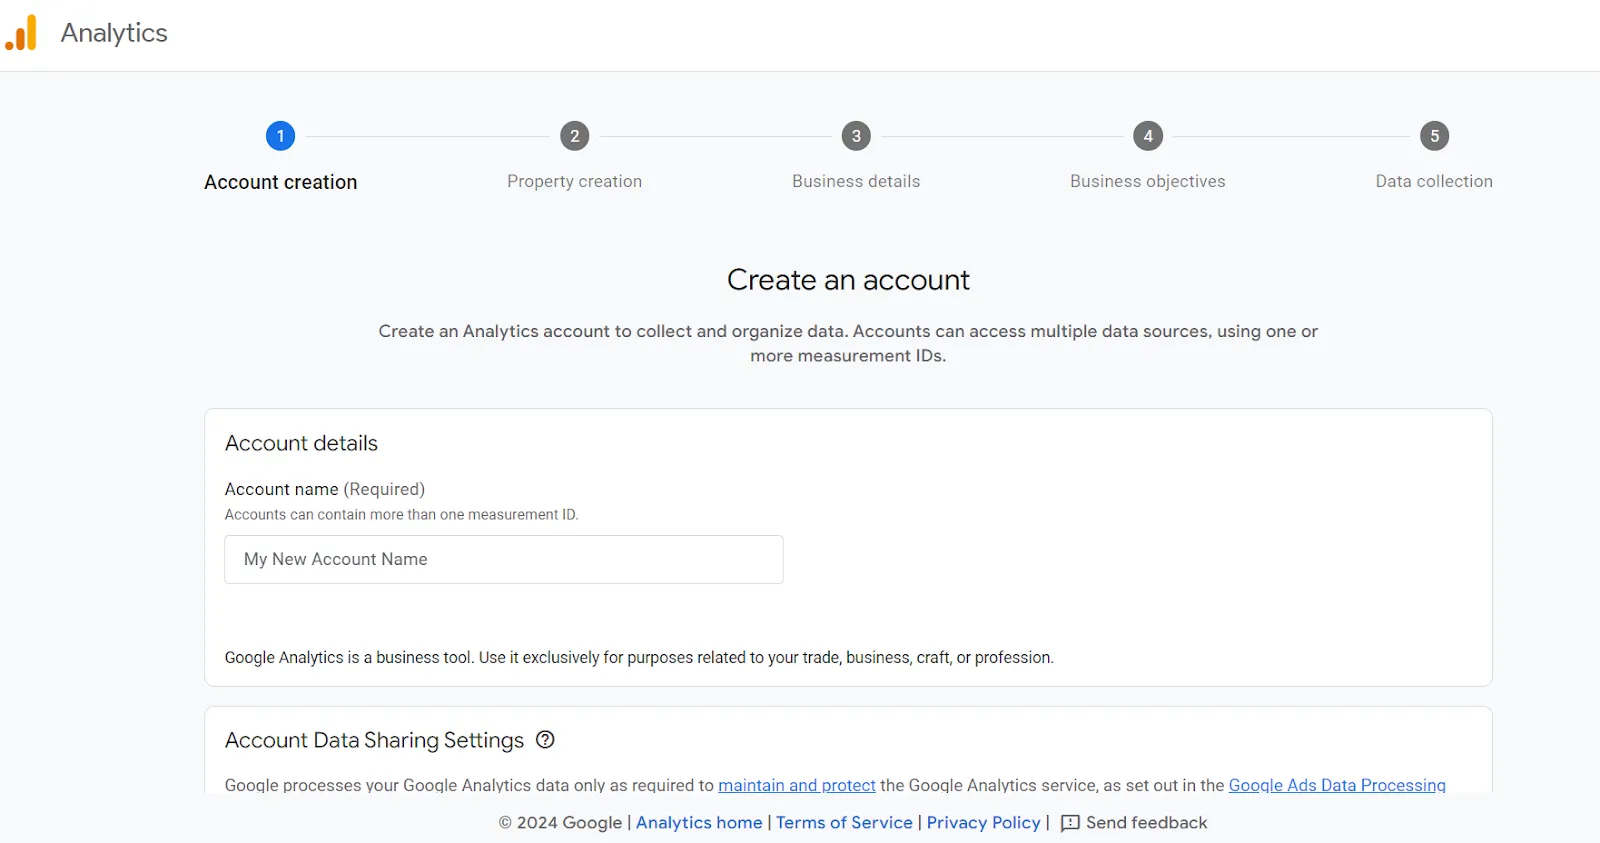Viewport: 1600px width, 843px height.
Task: Select step 3 circle for Business details
Action: coord(856,136)
